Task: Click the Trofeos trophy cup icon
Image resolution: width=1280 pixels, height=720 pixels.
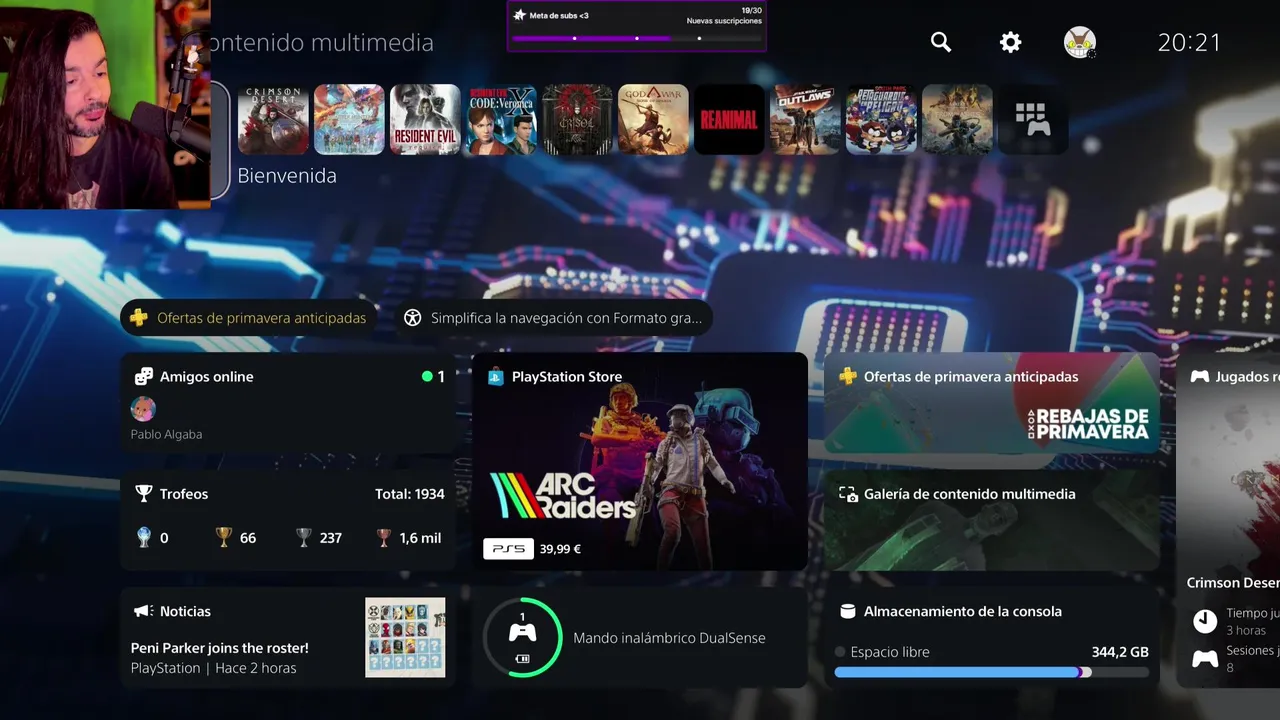Action: (143, 494)
